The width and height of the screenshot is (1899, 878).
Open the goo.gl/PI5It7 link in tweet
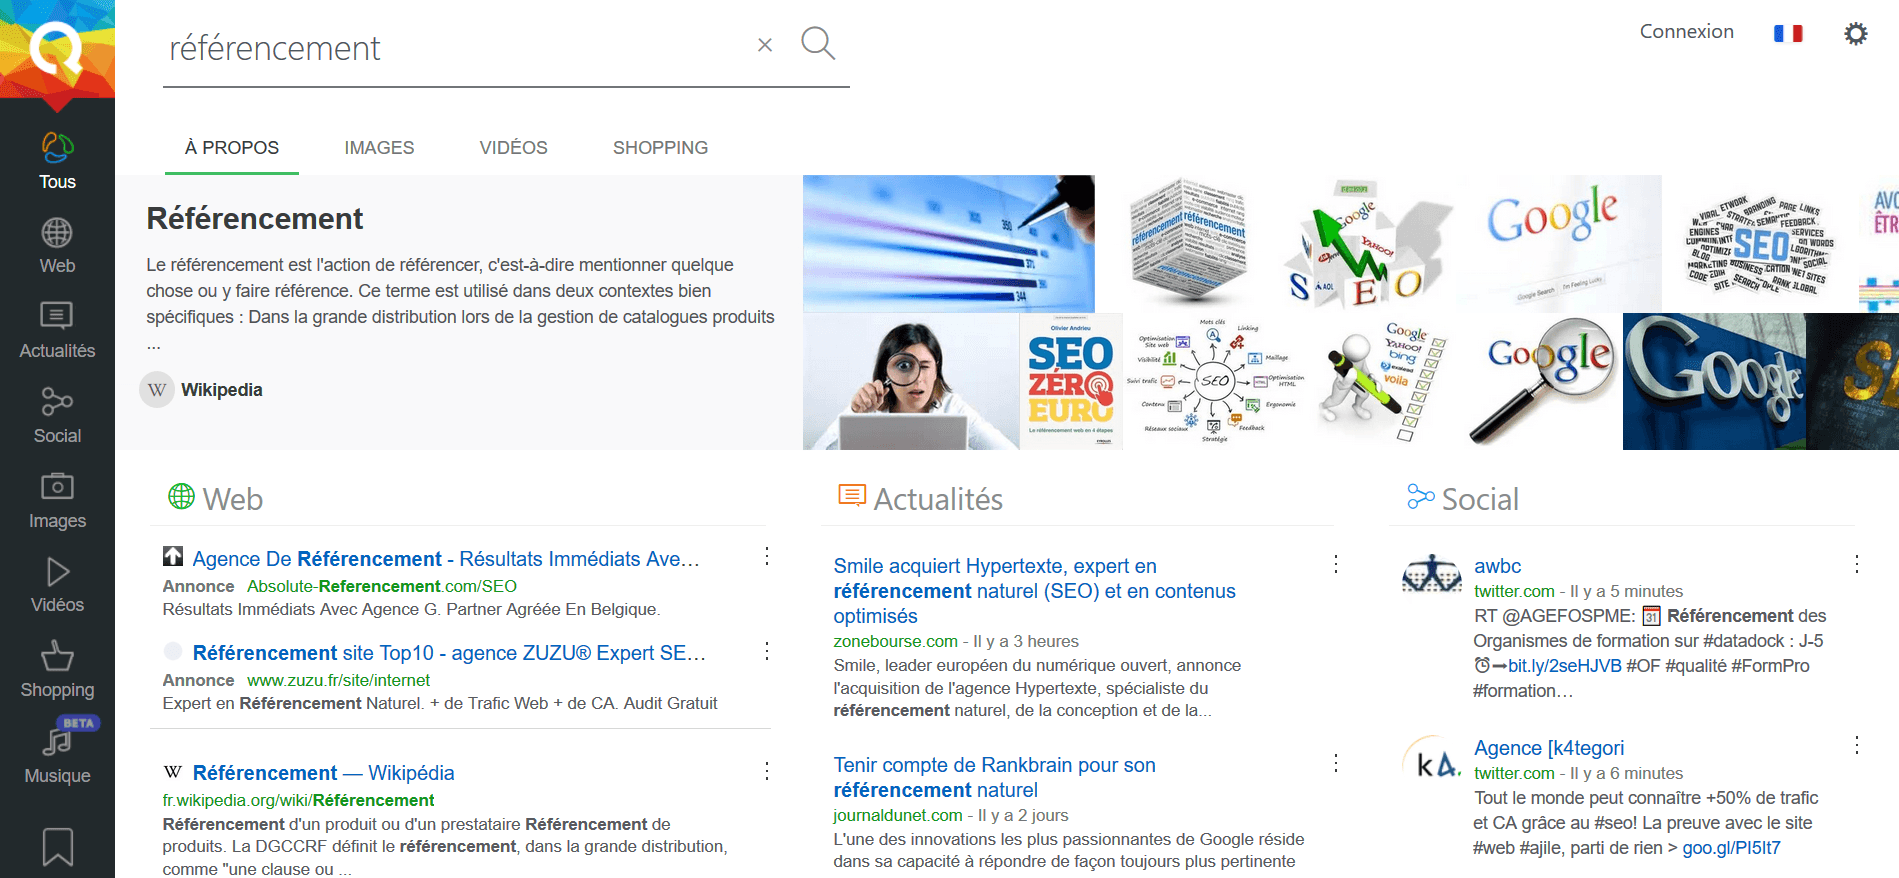(1731, 848)
